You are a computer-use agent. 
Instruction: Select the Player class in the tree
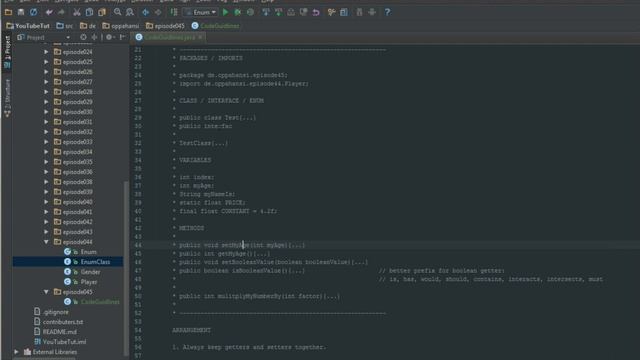click(80, 282)
